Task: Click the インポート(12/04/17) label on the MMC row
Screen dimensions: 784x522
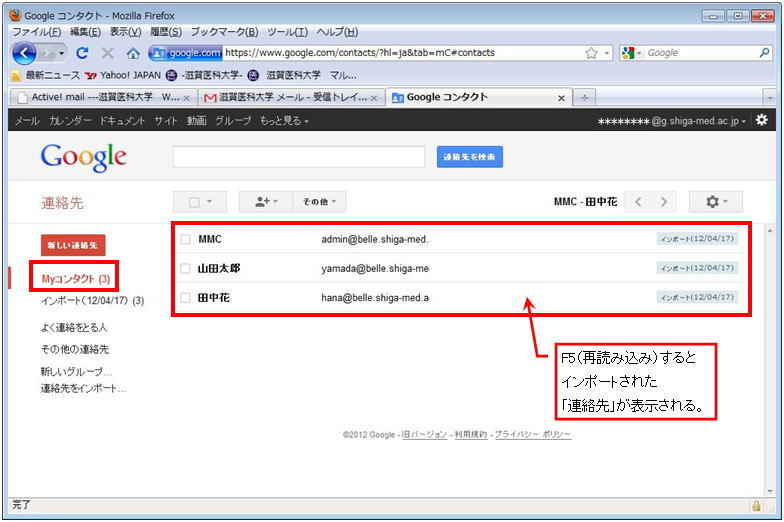Action: click(x=697, y=239)
